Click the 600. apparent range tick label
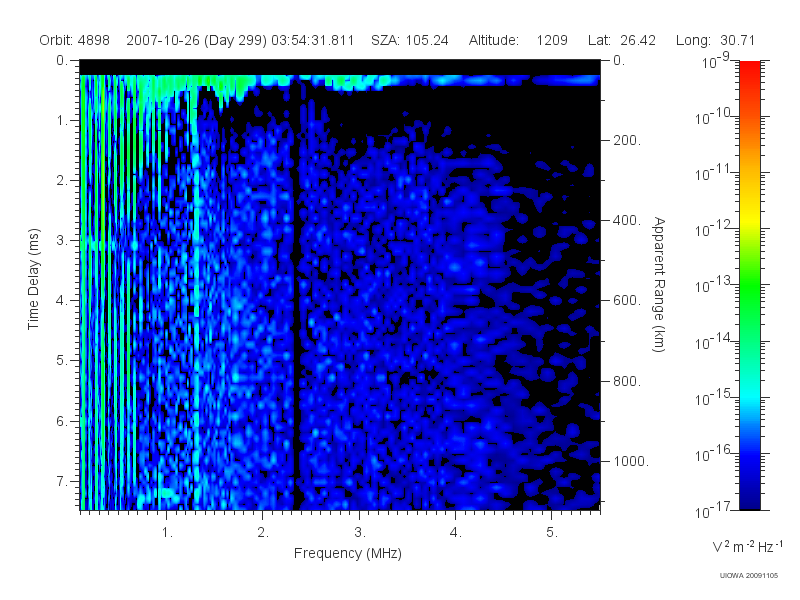The height and width of the screenshot is (600, 800). point(627,301)
